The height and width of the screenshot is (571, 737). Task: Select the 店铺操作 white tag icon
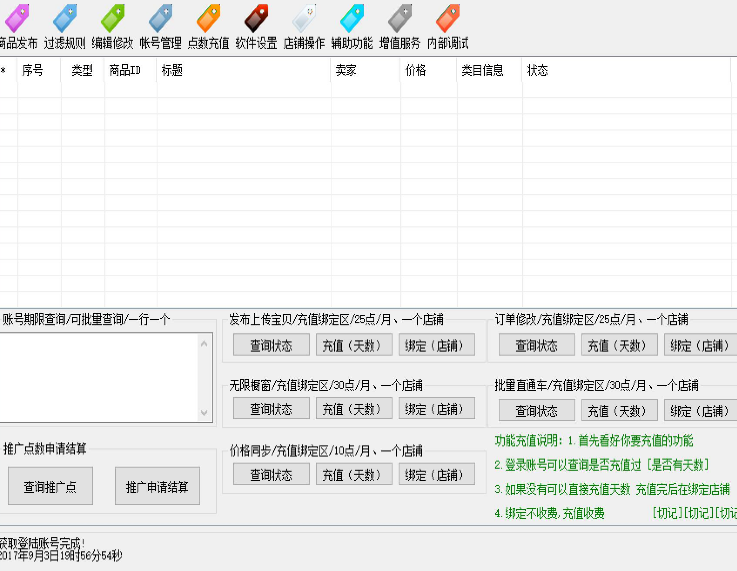[x=304, y=18]
